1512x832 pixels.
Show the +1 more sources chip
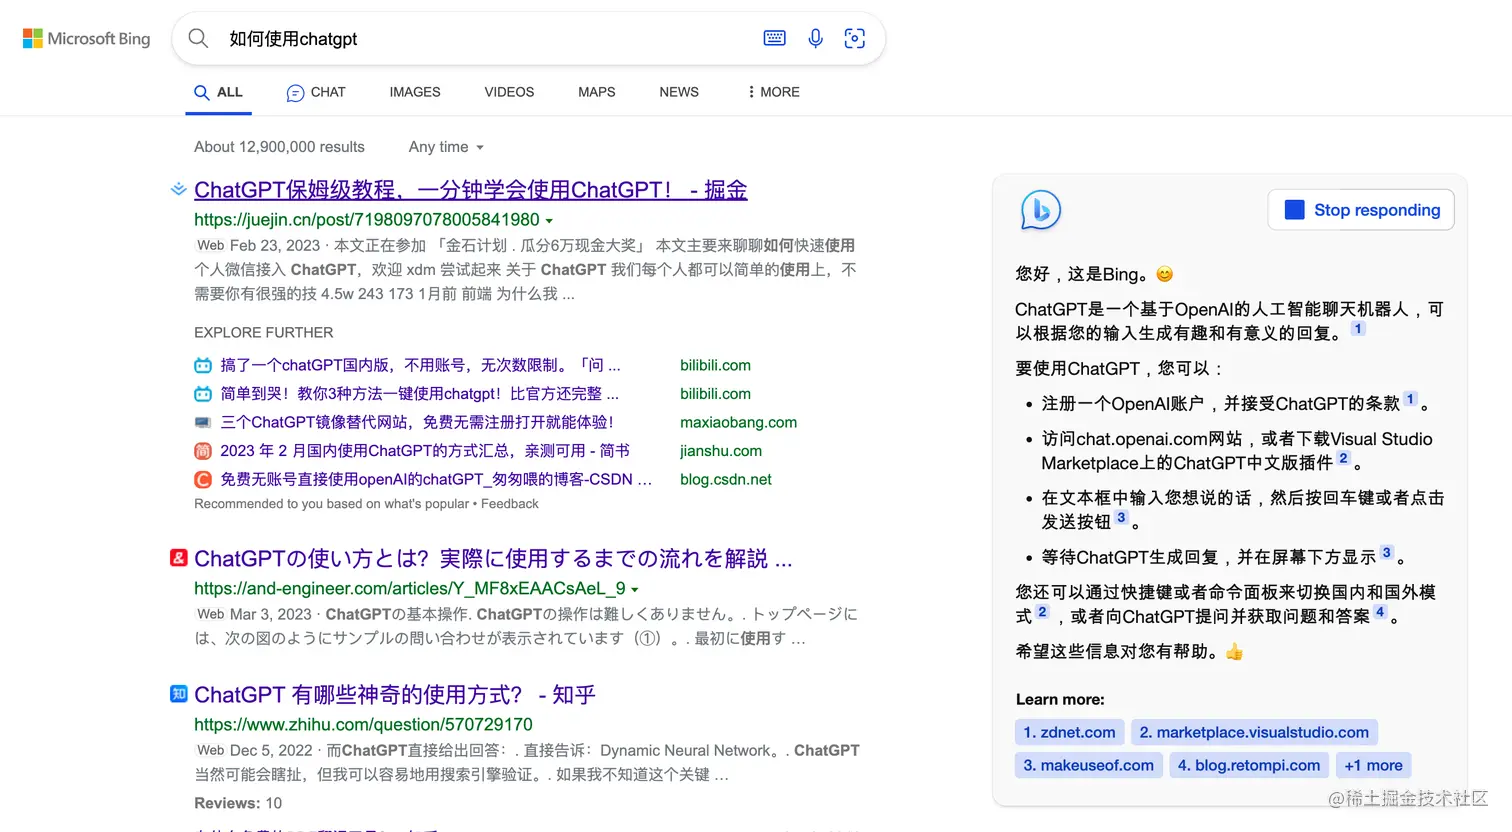1373,765
